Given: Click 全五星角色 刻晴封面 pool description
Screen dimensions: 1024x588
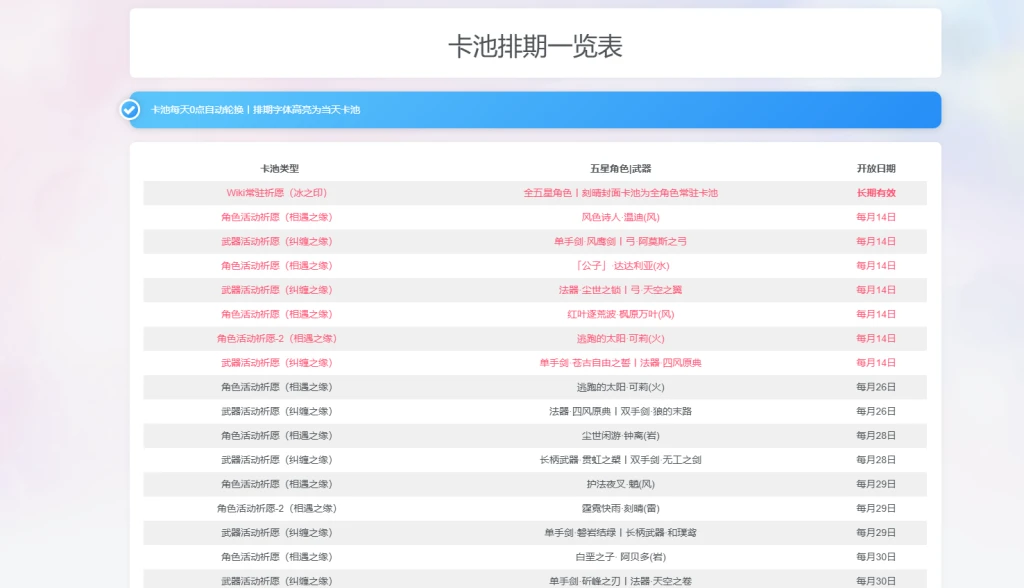Looking at the screenshot, I should (620, 193).
